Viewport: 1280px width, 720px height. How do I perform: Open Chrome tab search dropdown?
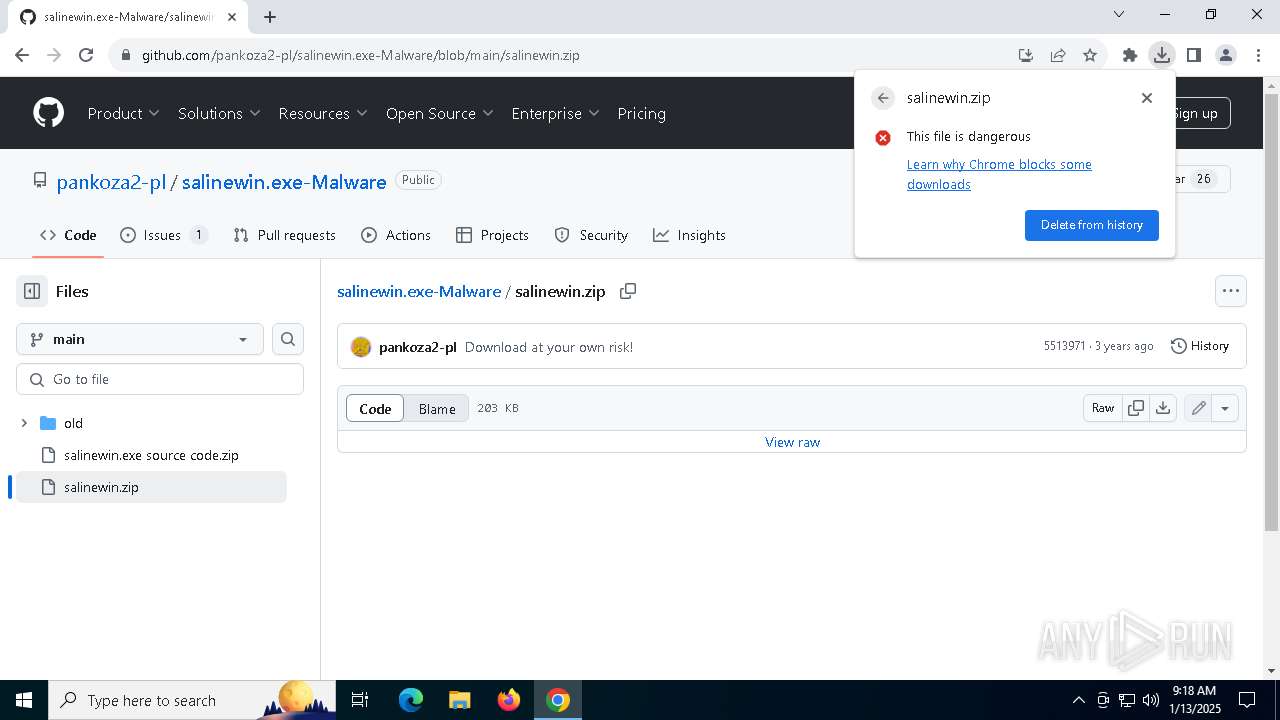click(1119, 15)
